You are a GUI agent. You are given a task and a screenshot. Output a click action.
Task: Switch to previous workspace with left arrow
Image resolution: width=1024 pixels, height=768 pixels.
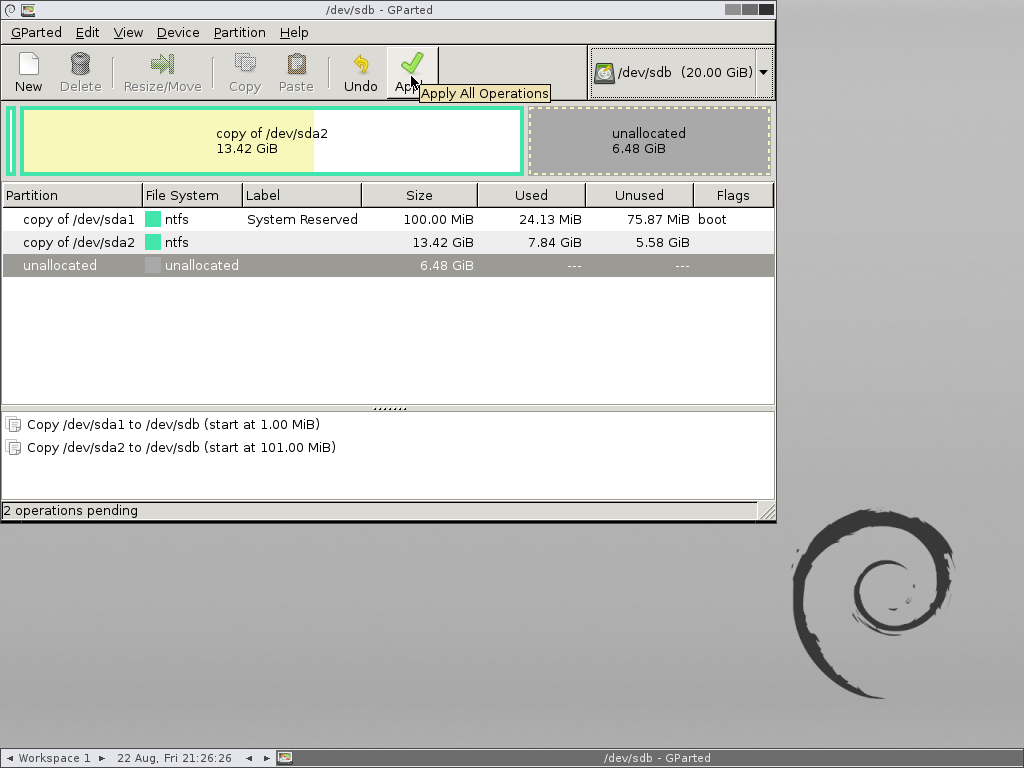click(10, 758)
